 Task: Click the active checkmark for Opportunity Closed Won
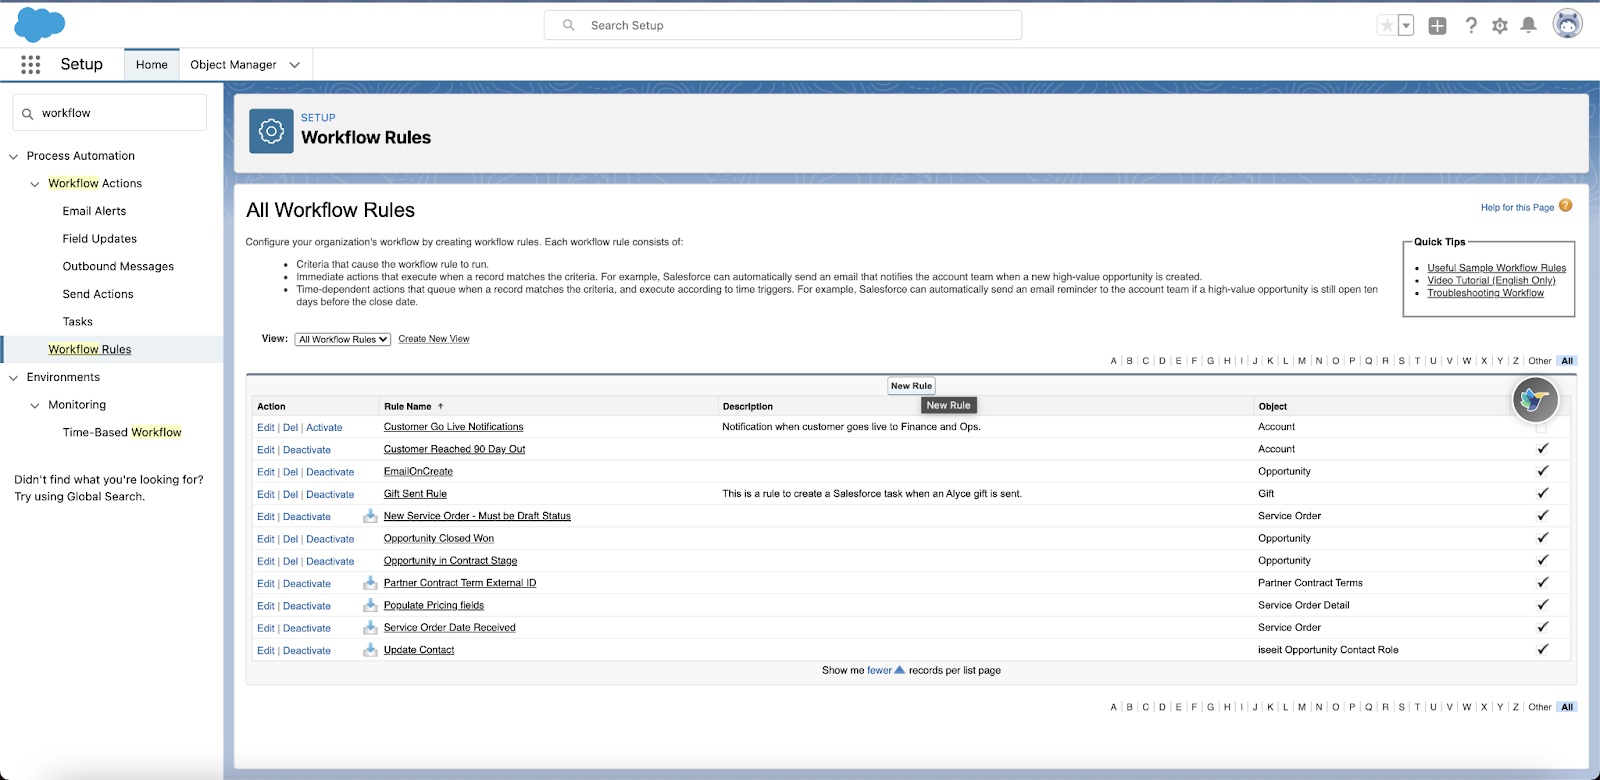coord(1543,538)
